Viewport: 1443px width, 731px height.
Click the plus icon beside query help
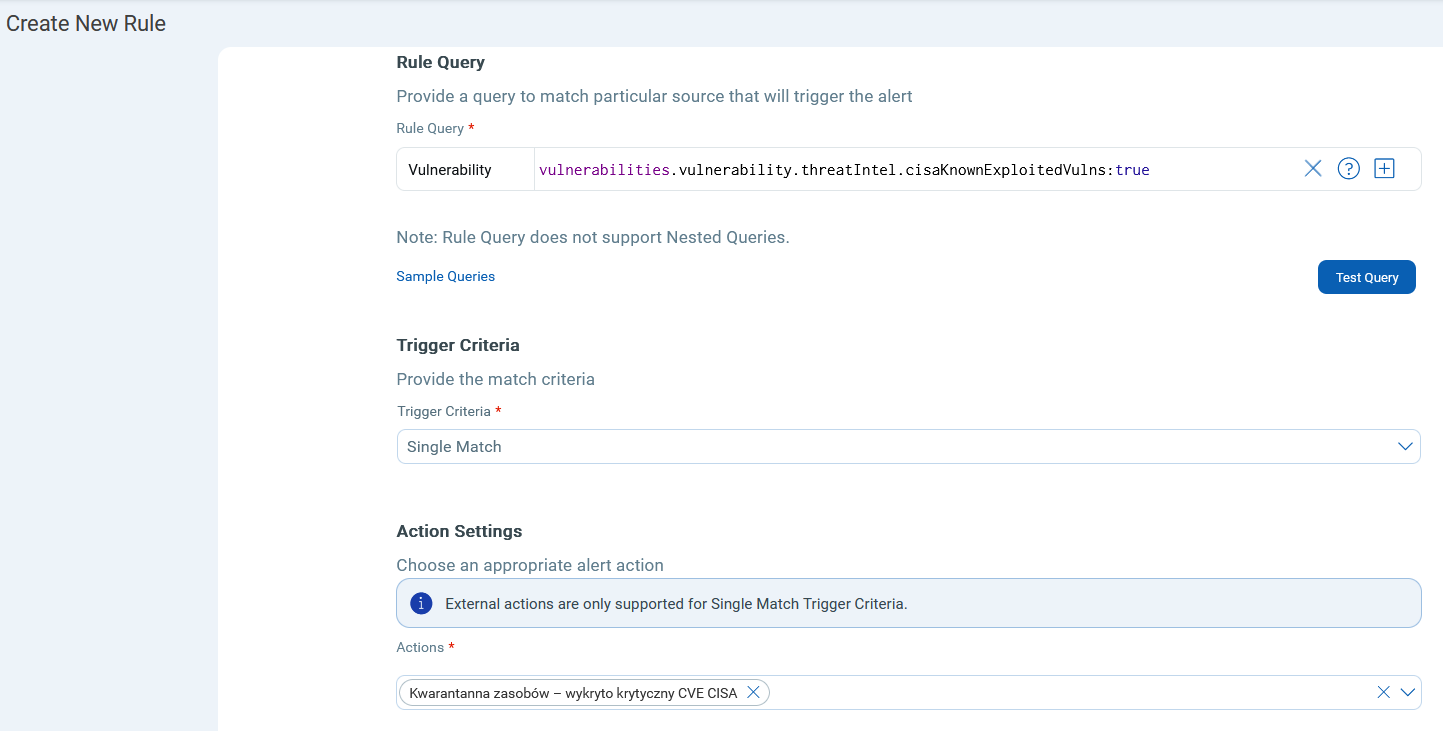tap(1384, 169)
